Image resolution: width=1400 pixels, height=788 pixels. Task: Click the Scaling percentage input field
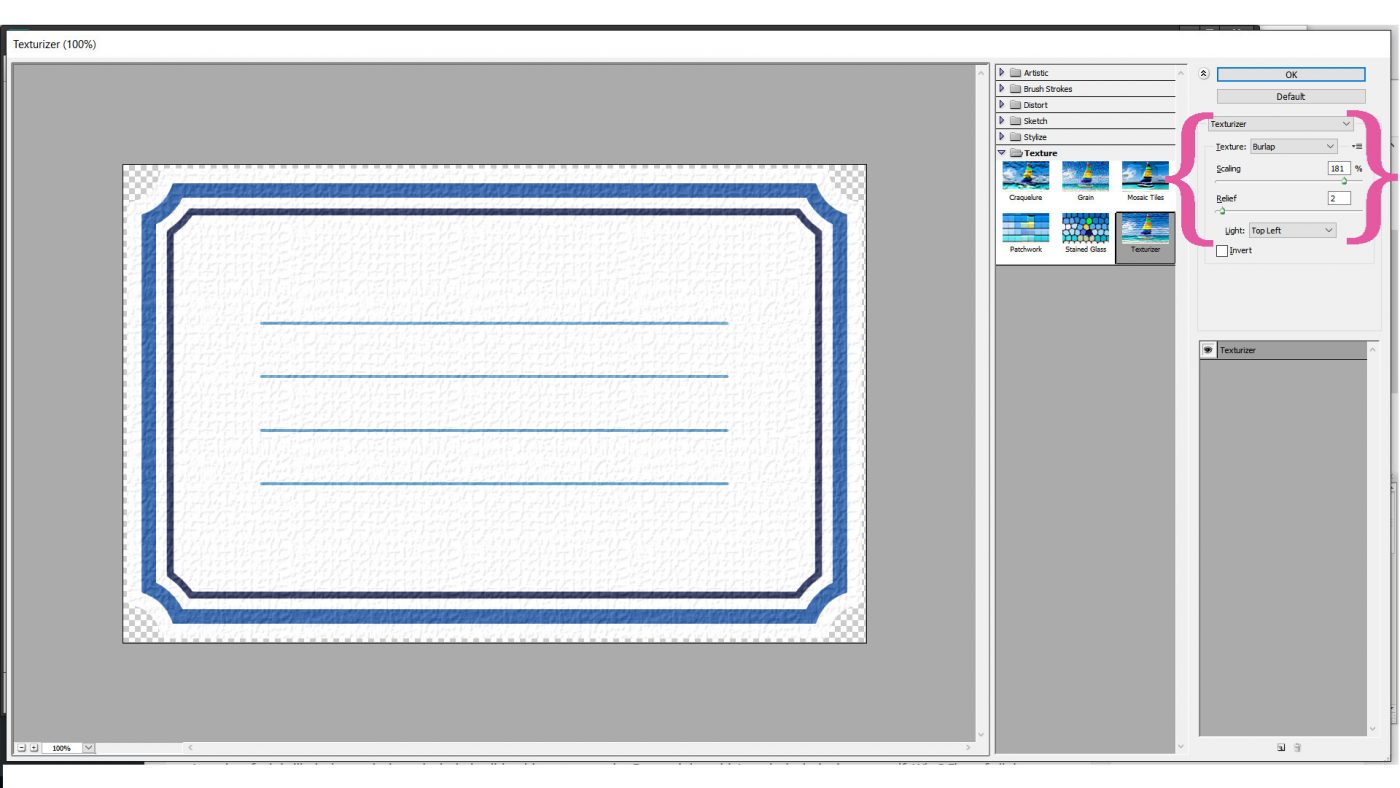[x=1338, y=168]
